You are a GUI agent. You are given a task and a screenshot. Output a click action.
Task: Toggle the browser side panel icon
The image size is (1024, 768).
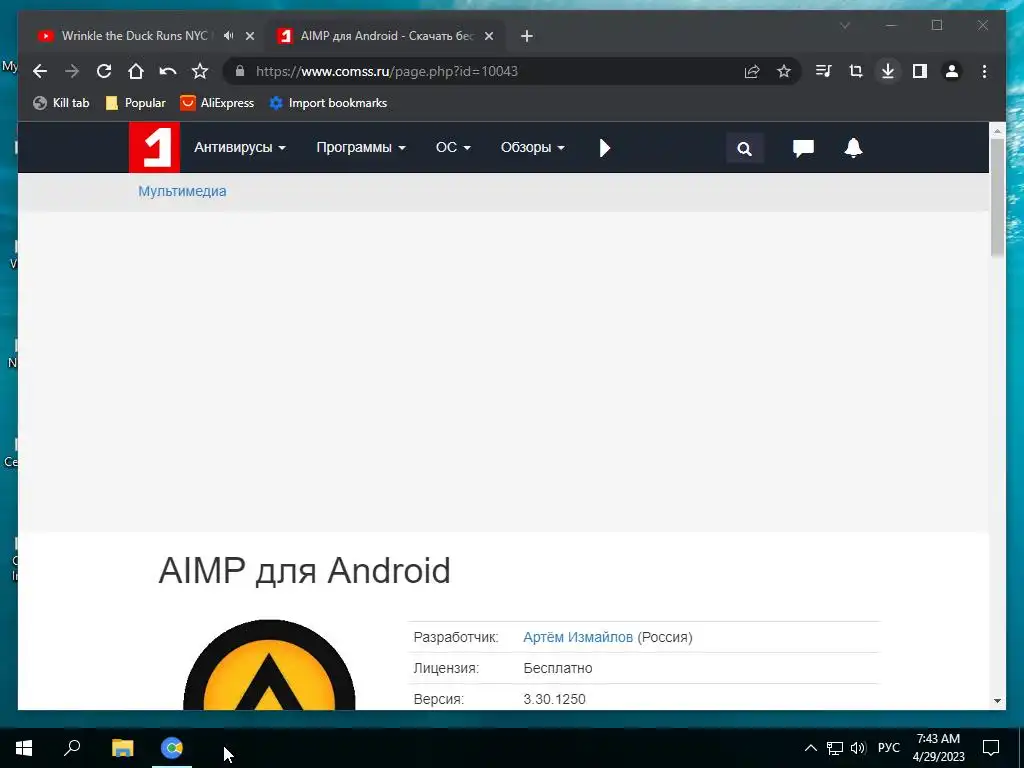920,71
